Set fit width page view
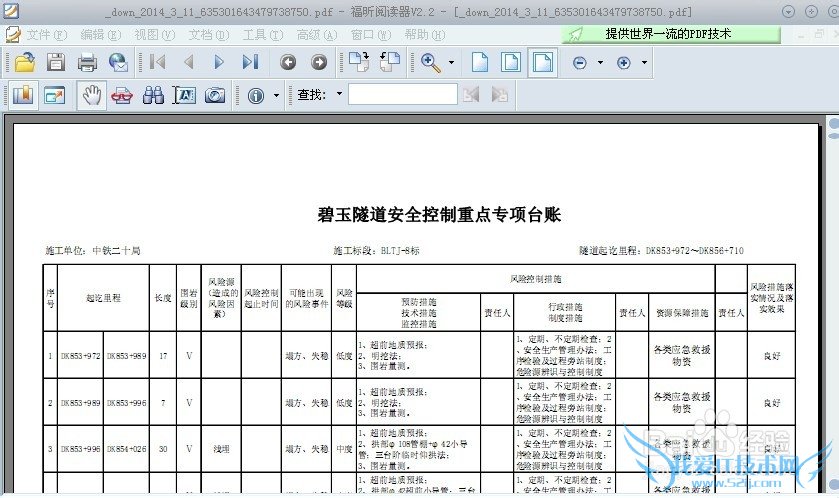The image size is (839, 498). tap(543, 63)
